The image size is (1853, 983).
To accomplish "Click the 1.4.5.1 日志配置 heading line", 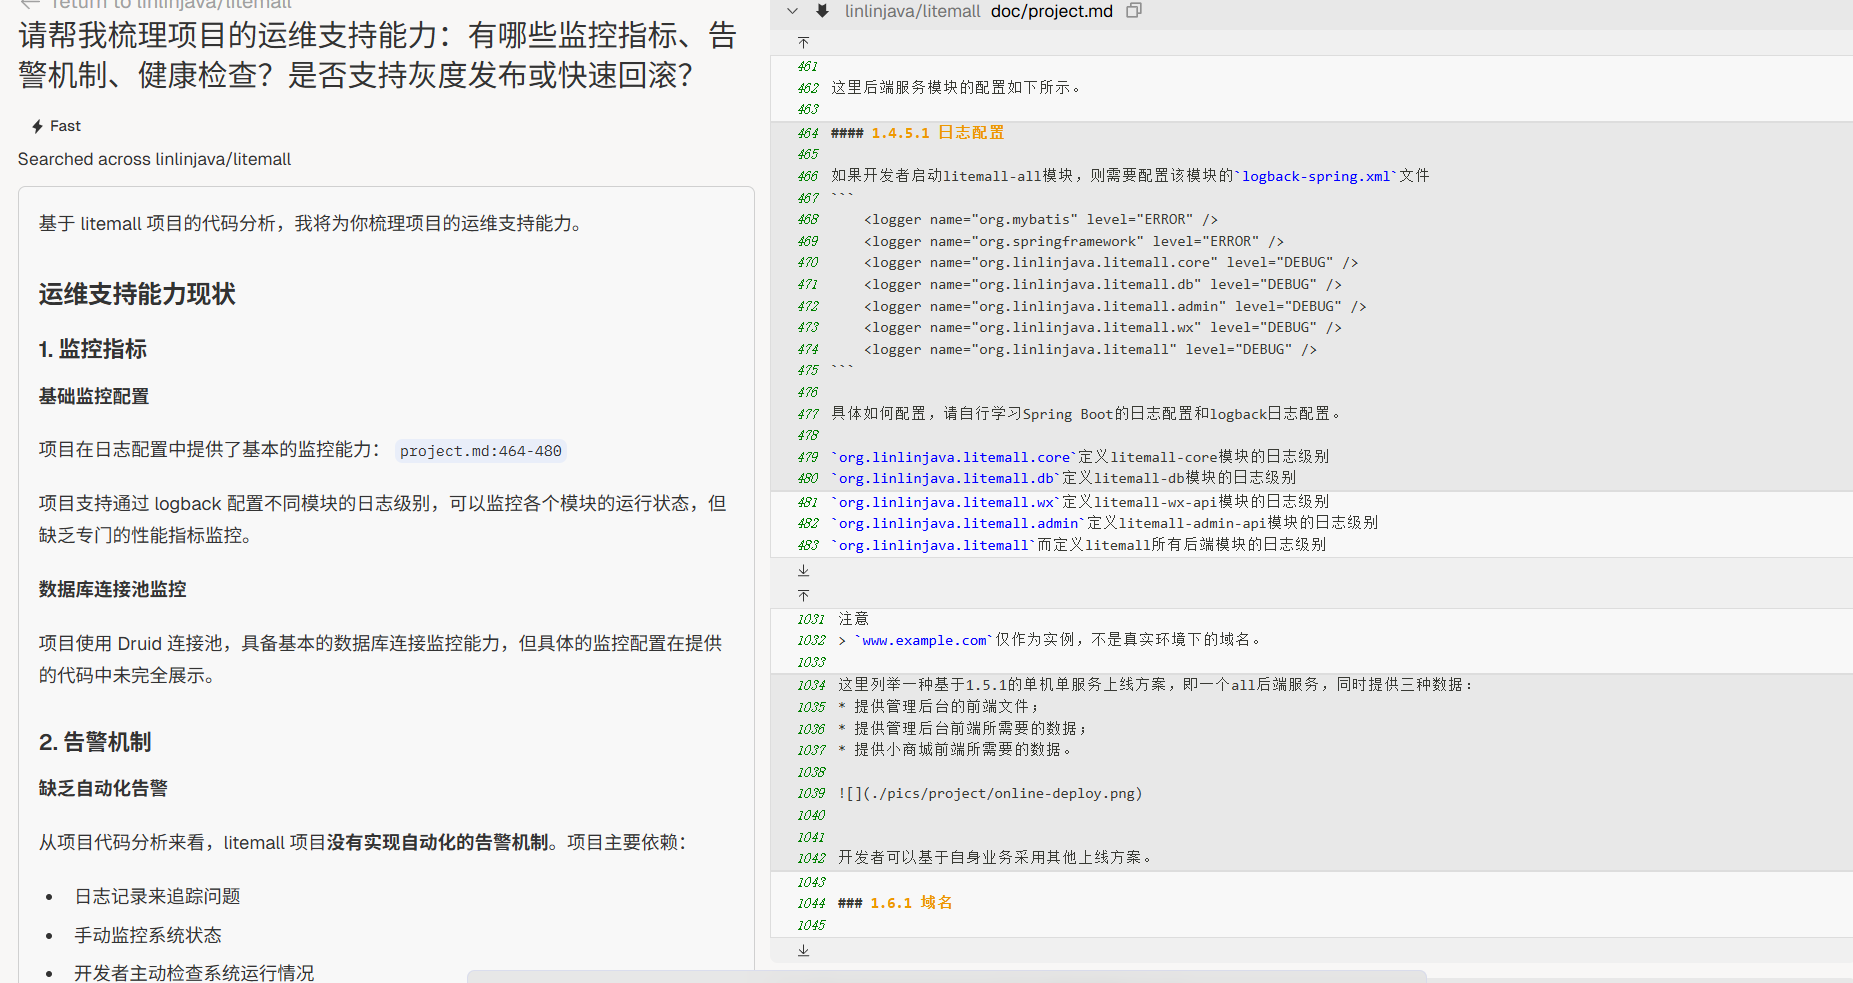I will 936,133.
